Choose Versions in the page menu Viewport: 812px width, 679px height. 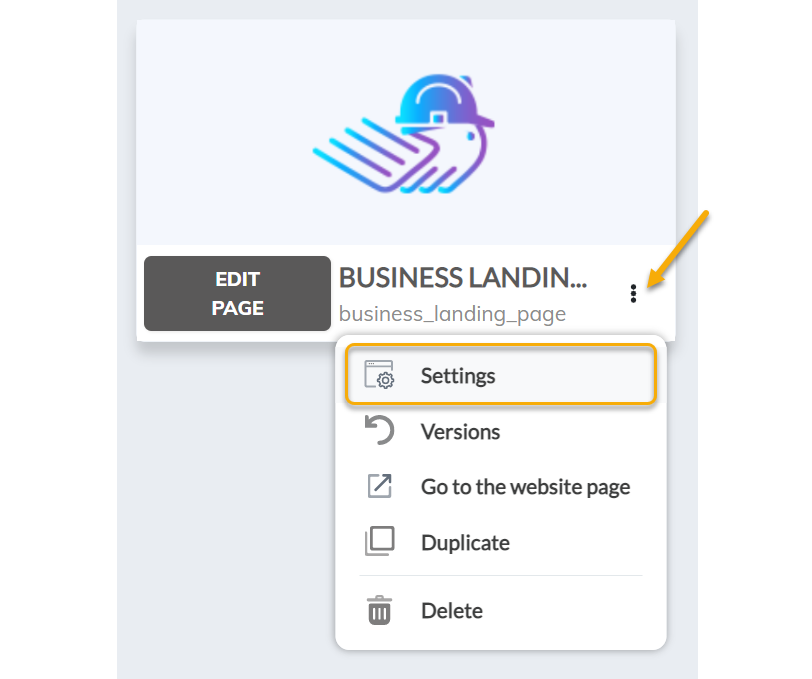point(501,431)
